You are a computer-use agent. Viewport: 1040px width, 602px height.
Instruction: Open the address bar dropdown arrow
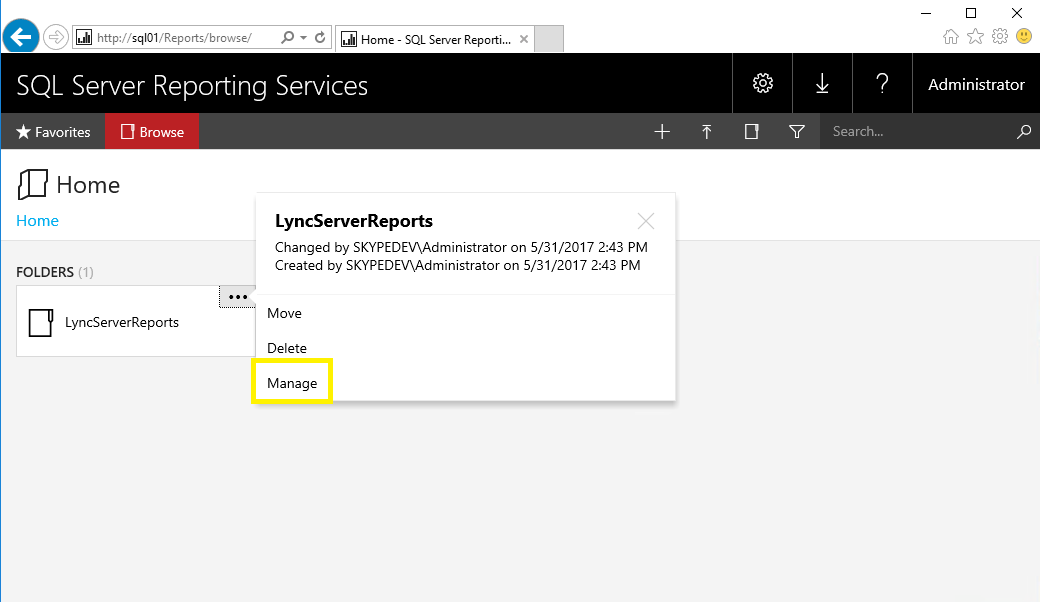pos(303,38)
